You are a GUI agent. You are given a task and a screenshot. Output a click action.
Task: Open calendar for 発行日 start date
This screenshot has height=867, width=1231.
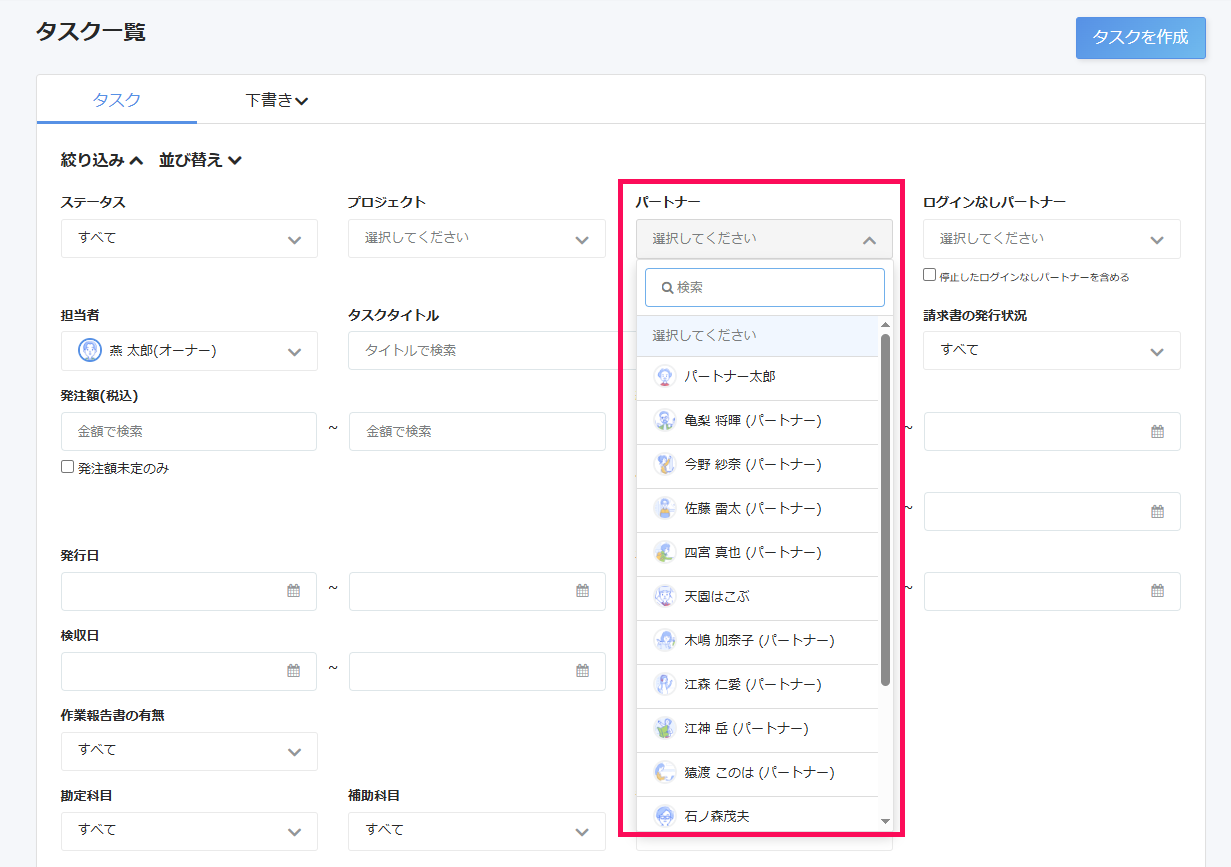point(293,591)
